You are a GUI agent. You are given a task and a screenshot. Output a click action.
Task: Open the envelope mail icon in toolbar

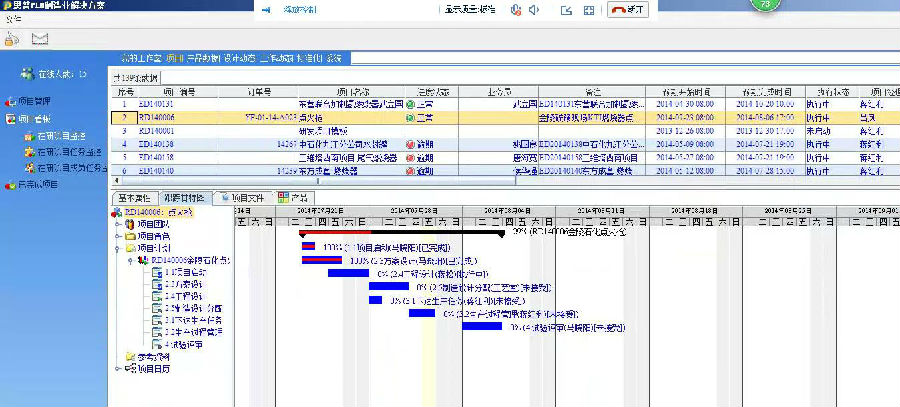pyautogui.click(x=39, y=39)
